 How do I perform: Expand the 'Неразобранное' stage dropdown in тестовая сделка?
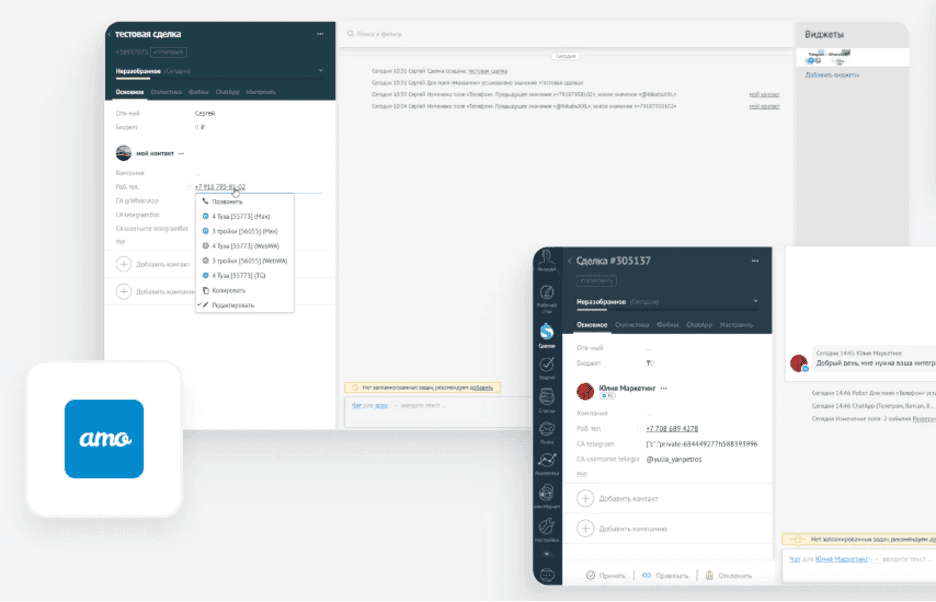(x=321, y=70)
